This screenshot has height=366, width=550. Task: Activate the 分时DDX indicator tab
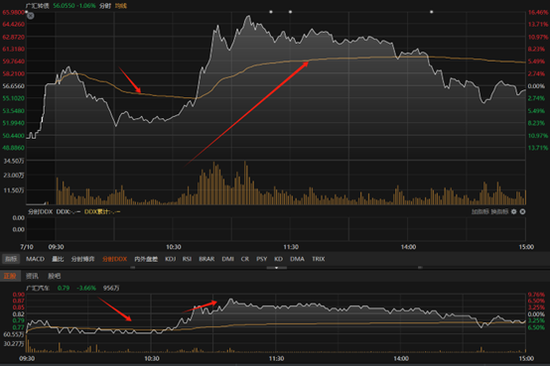[115, 259]
